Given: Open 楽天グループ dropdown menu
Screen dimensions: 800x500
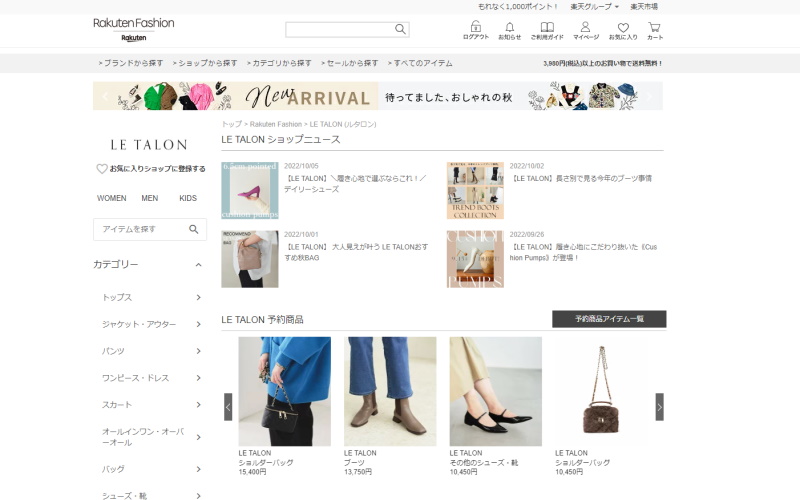Looking at the screenshot, I should [594, 7].
